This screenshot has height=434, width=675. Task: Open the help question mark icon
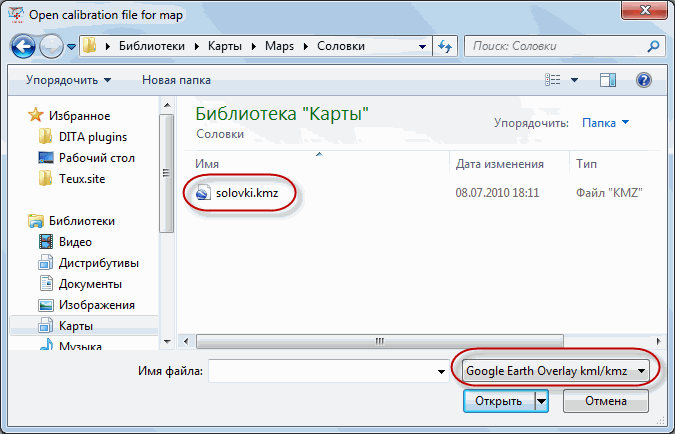[x=644, y=80]
